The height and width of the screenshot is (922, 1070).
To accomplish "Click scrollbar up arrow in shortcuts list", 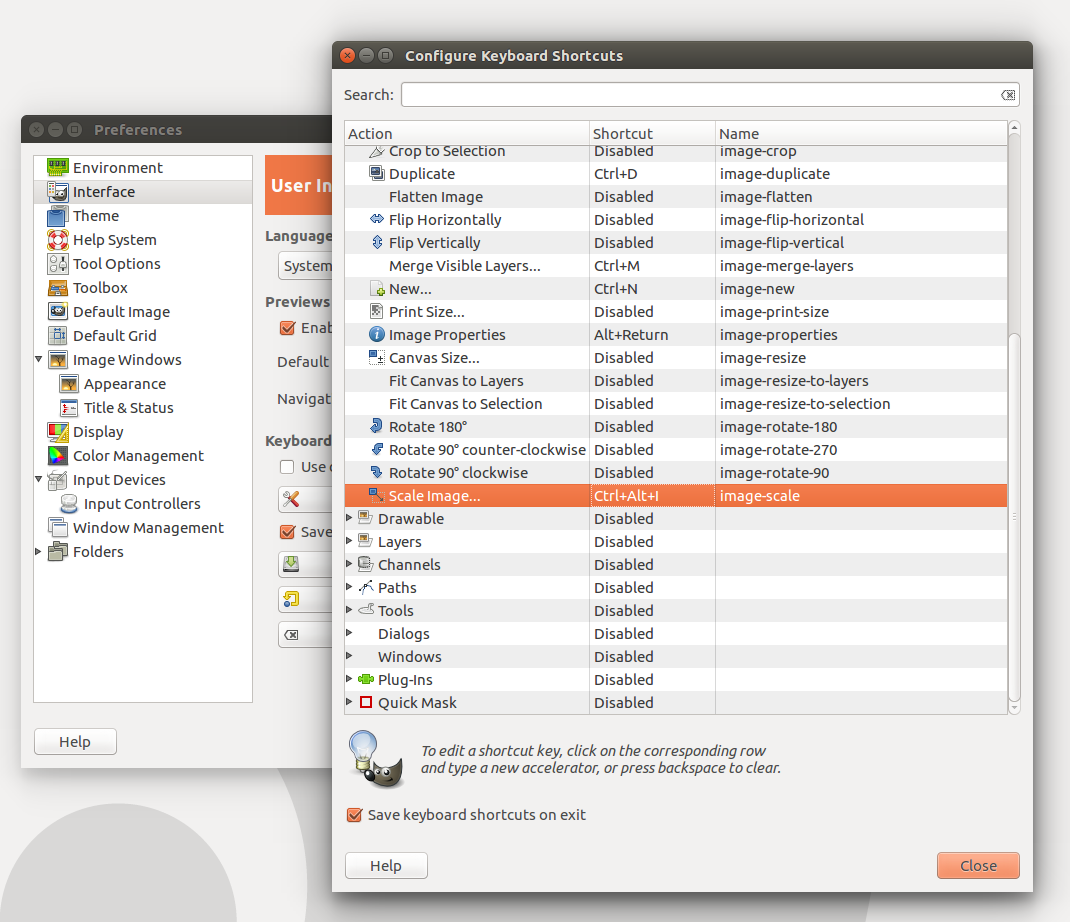I will click(x=1014, y=128).
